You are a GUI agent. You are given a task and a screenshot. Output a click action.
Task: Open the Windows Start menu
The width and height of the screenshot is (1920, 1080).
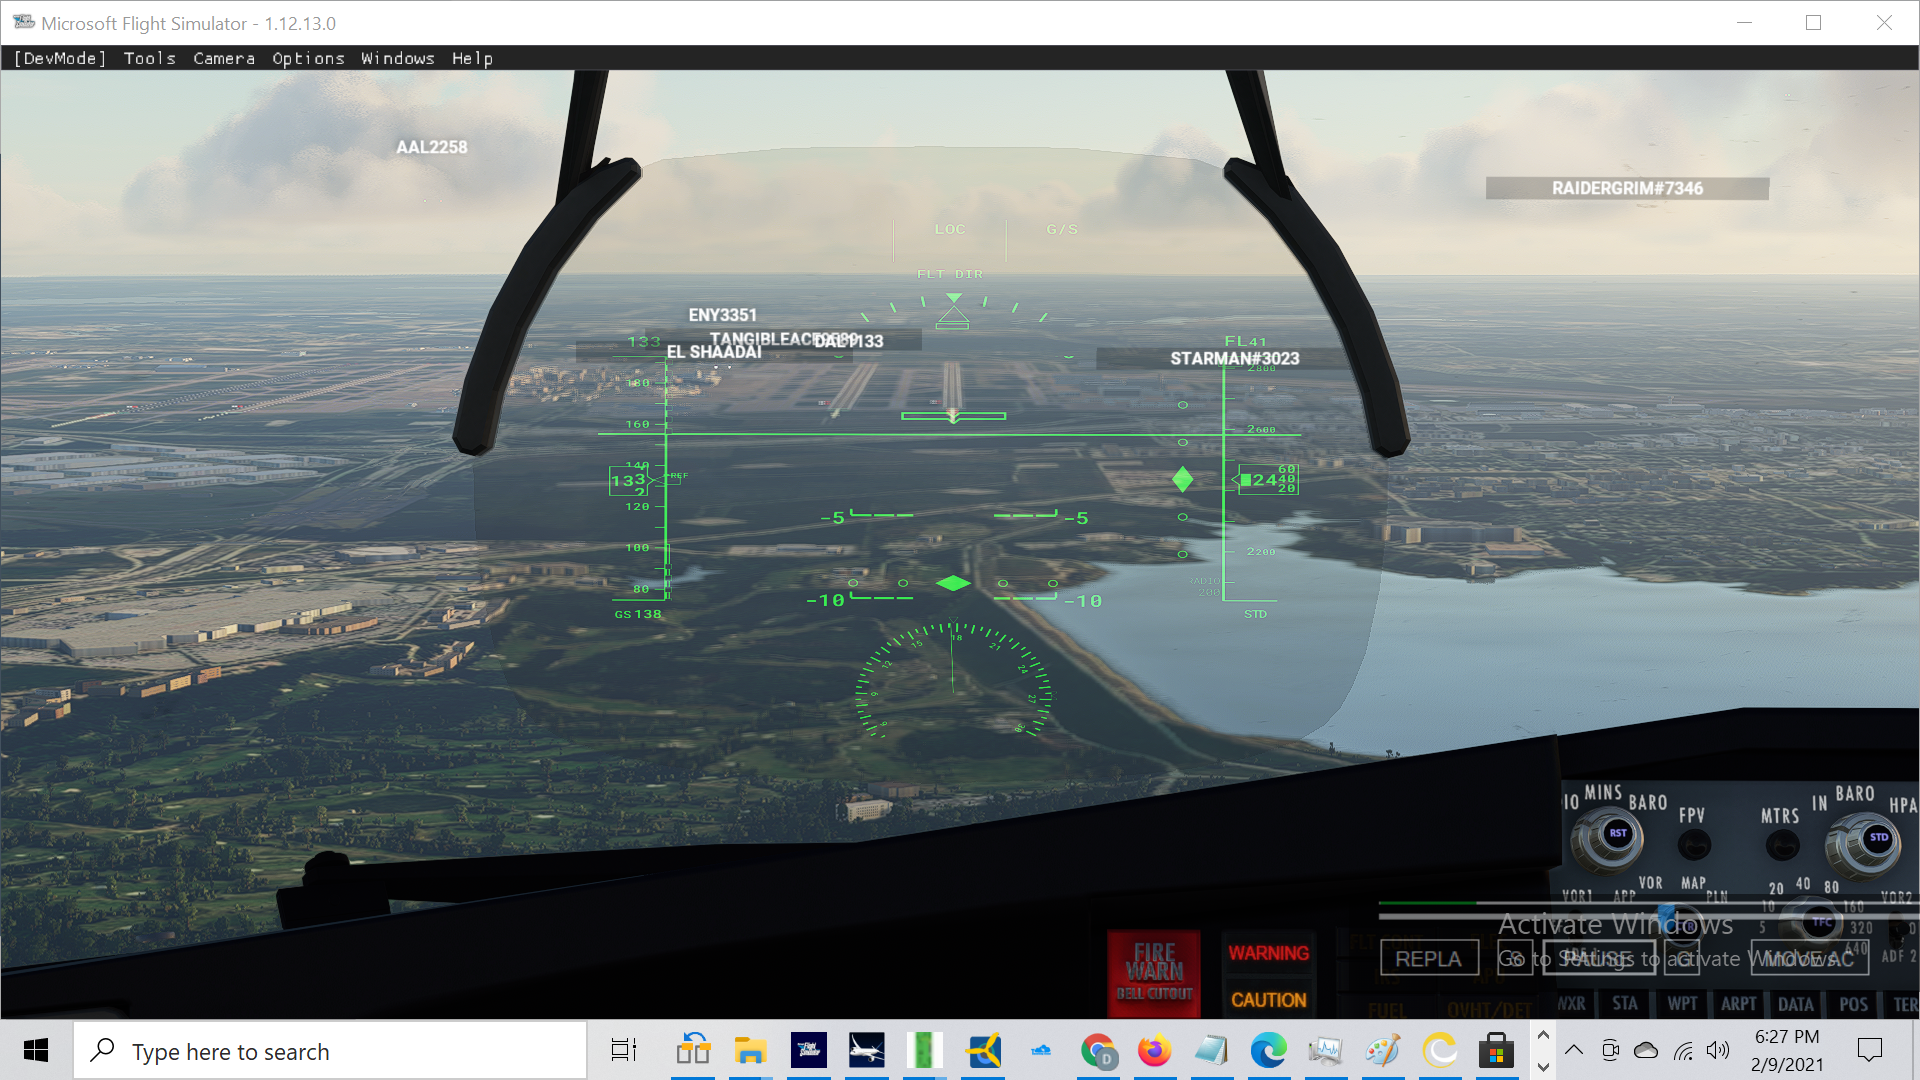(36, 1050)
